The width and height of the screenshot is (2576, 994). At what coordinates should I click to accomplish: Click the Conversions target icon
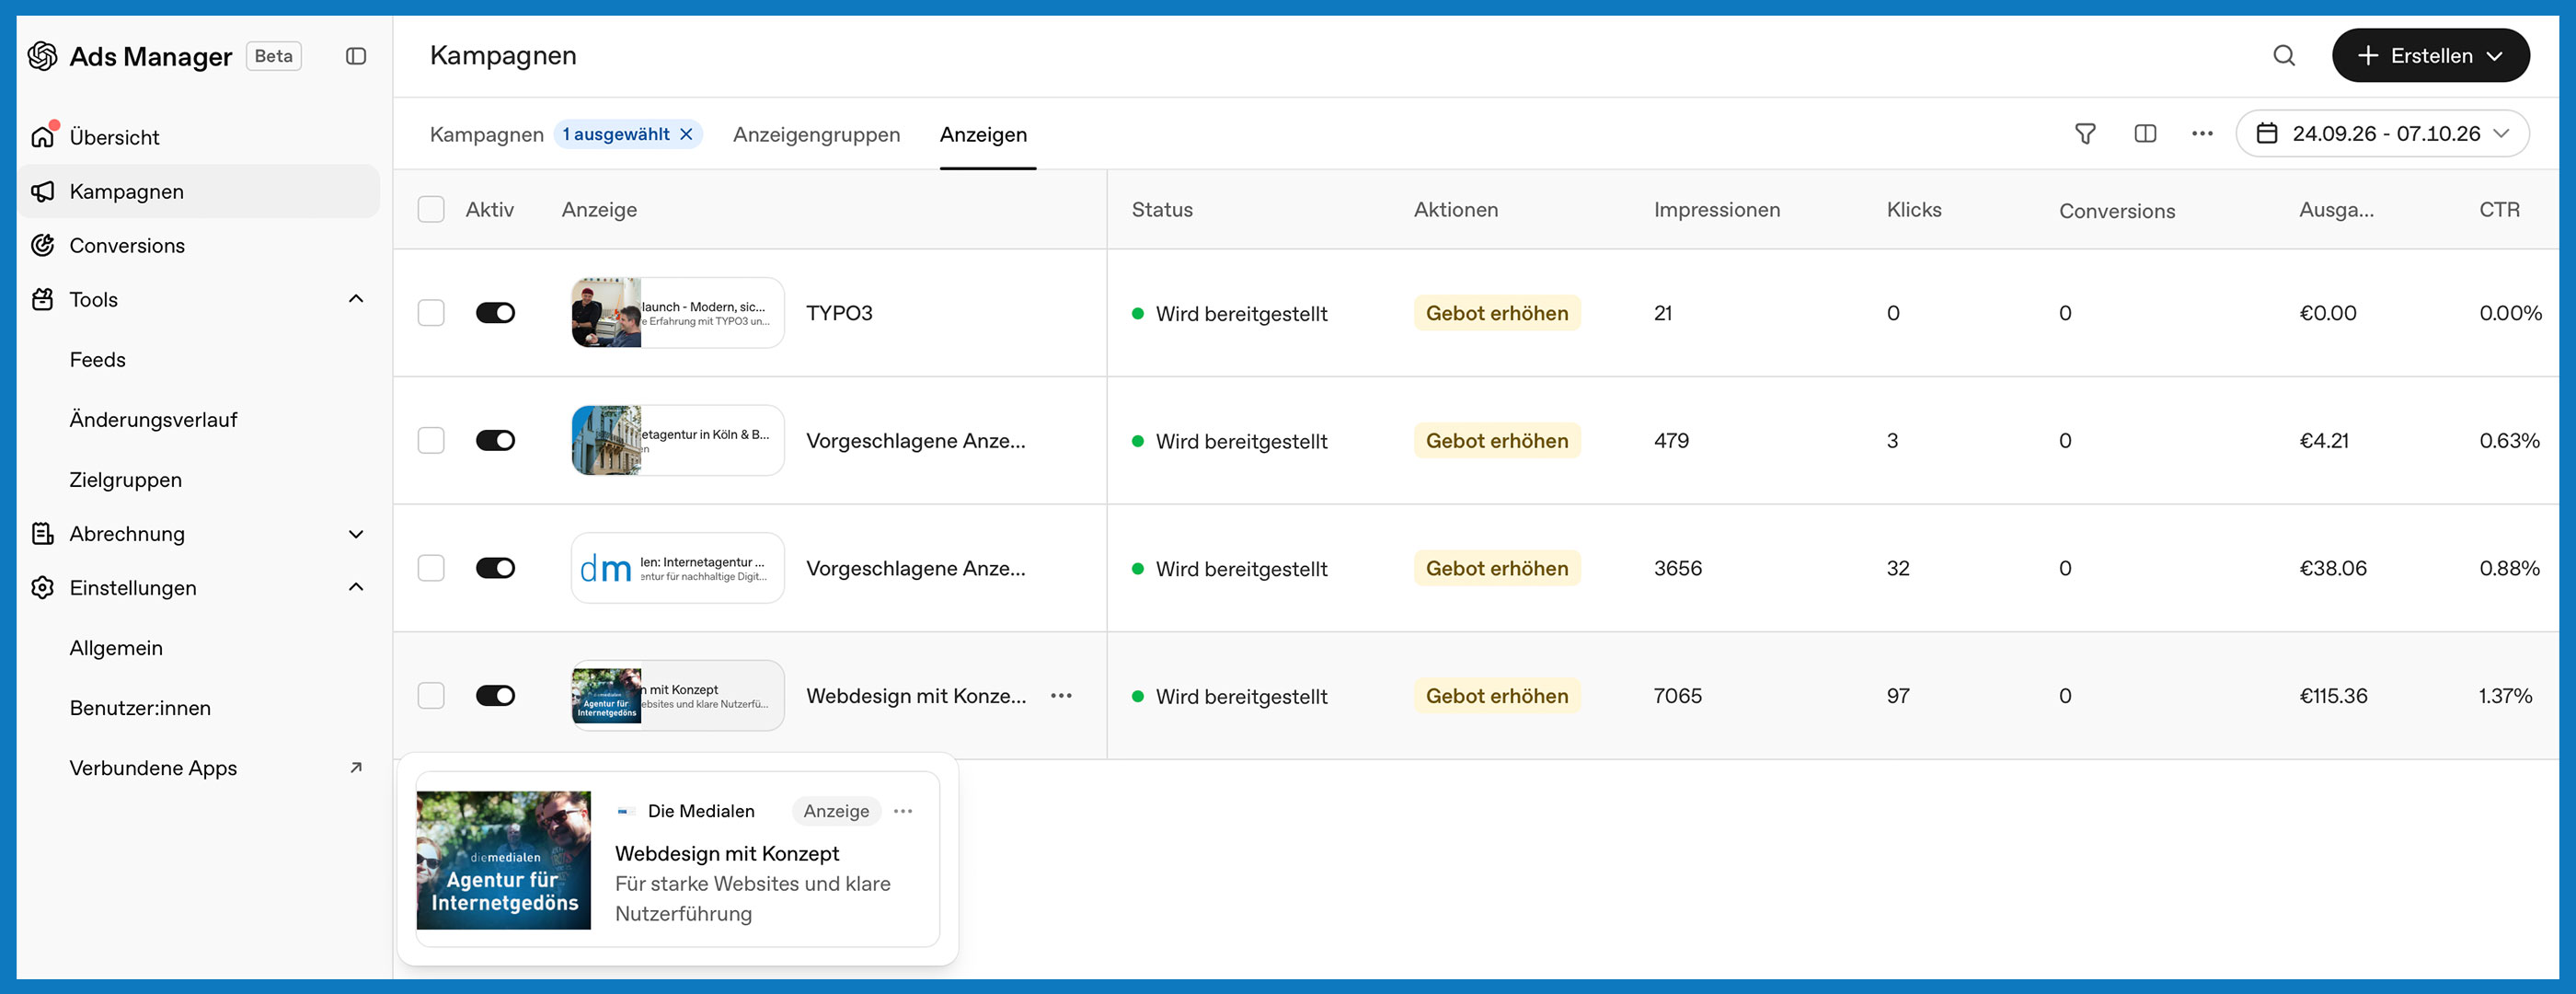43,245
